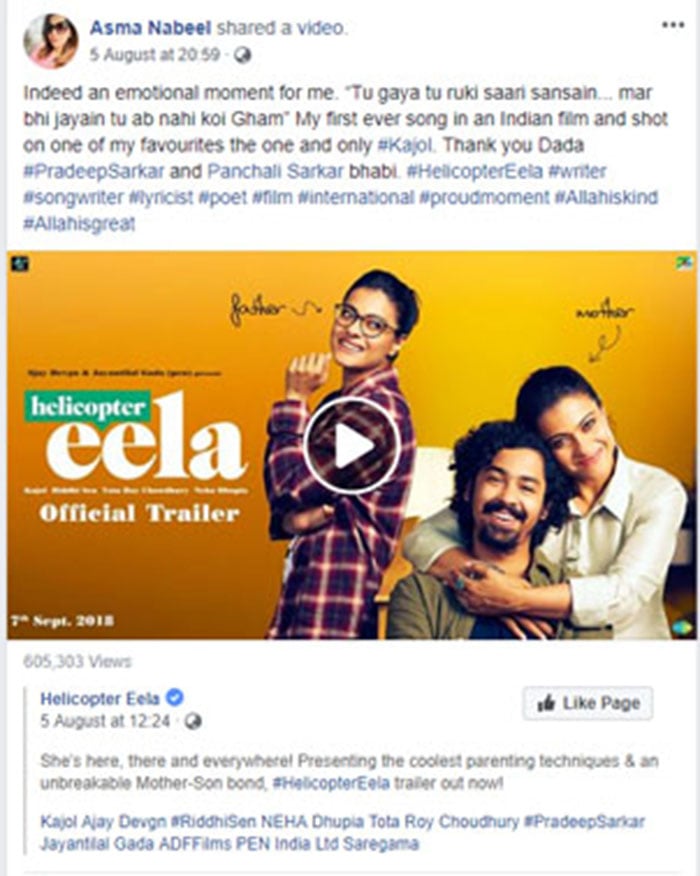Open Asma Nabeel's profile name link

tap(150, 27)
